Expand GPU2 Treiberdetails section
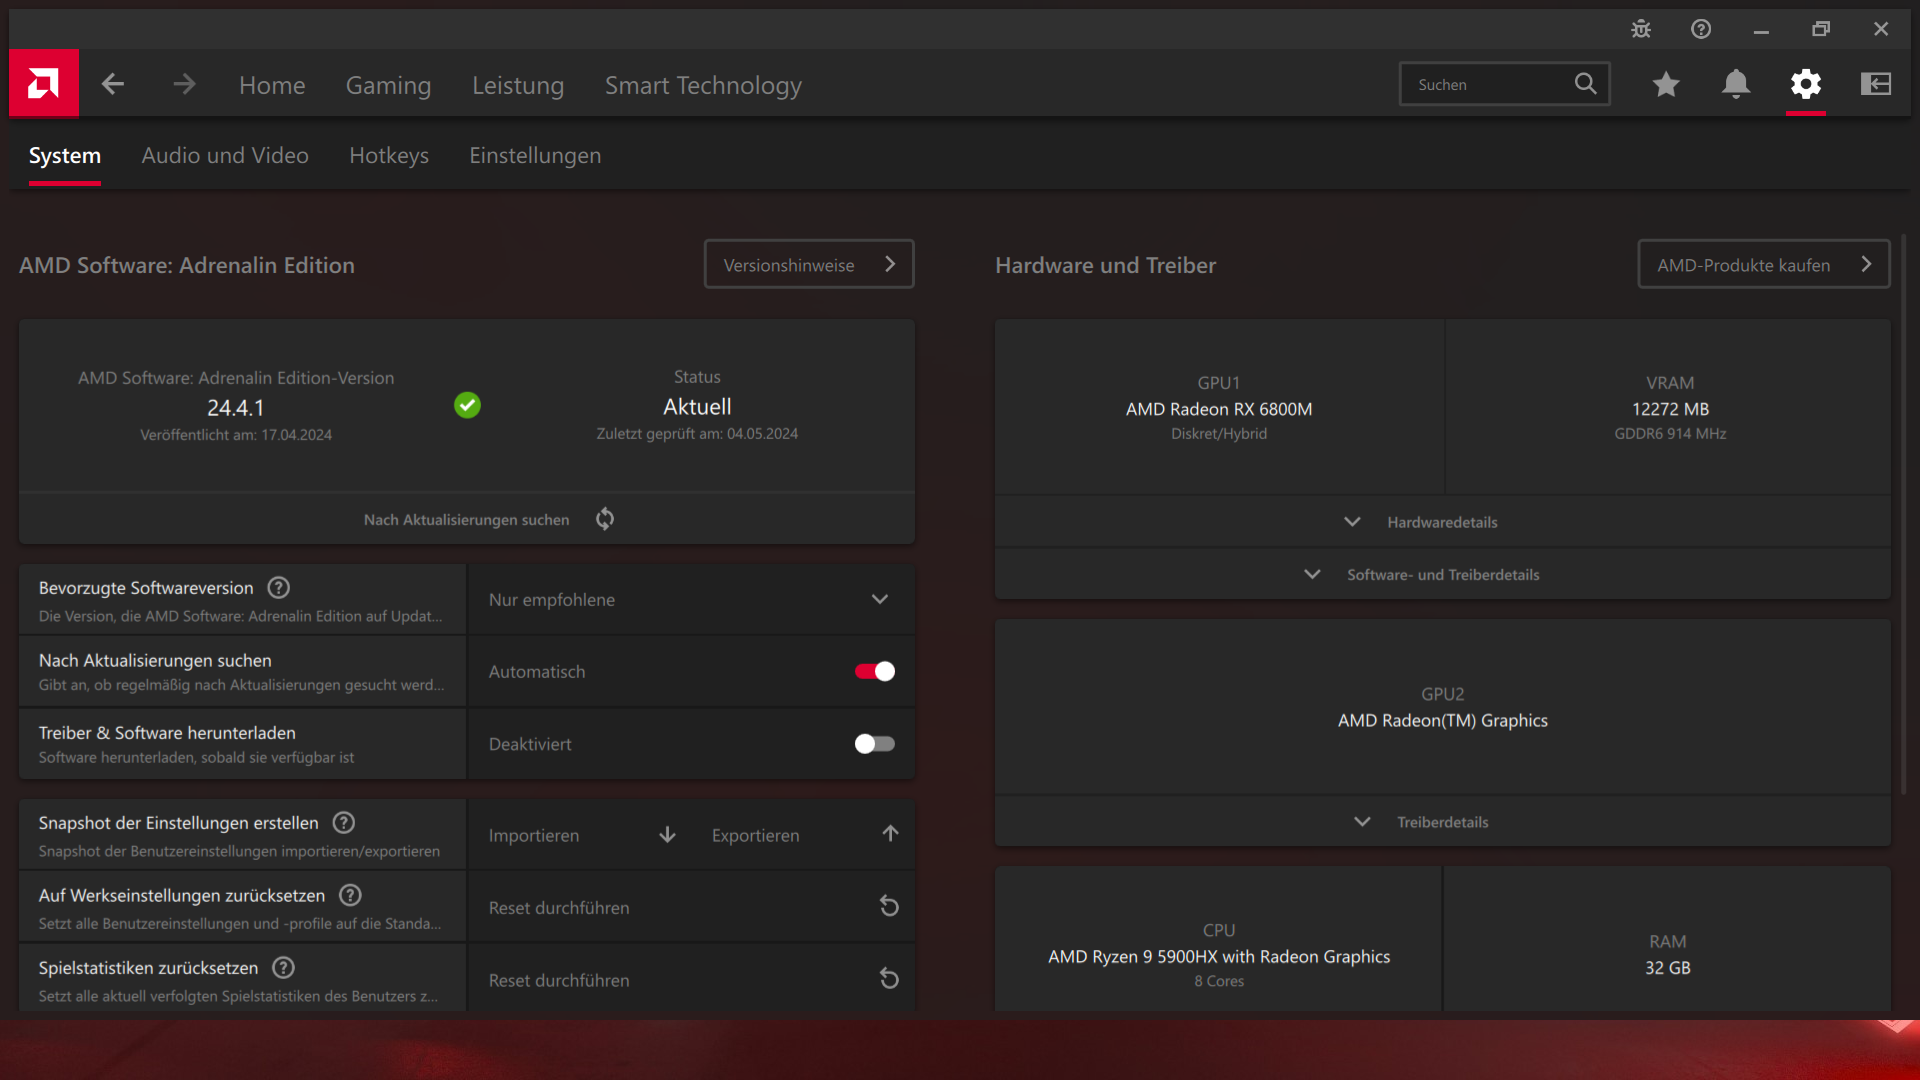Viewport: 1920px width, 1080px height. click(1442, 822)
